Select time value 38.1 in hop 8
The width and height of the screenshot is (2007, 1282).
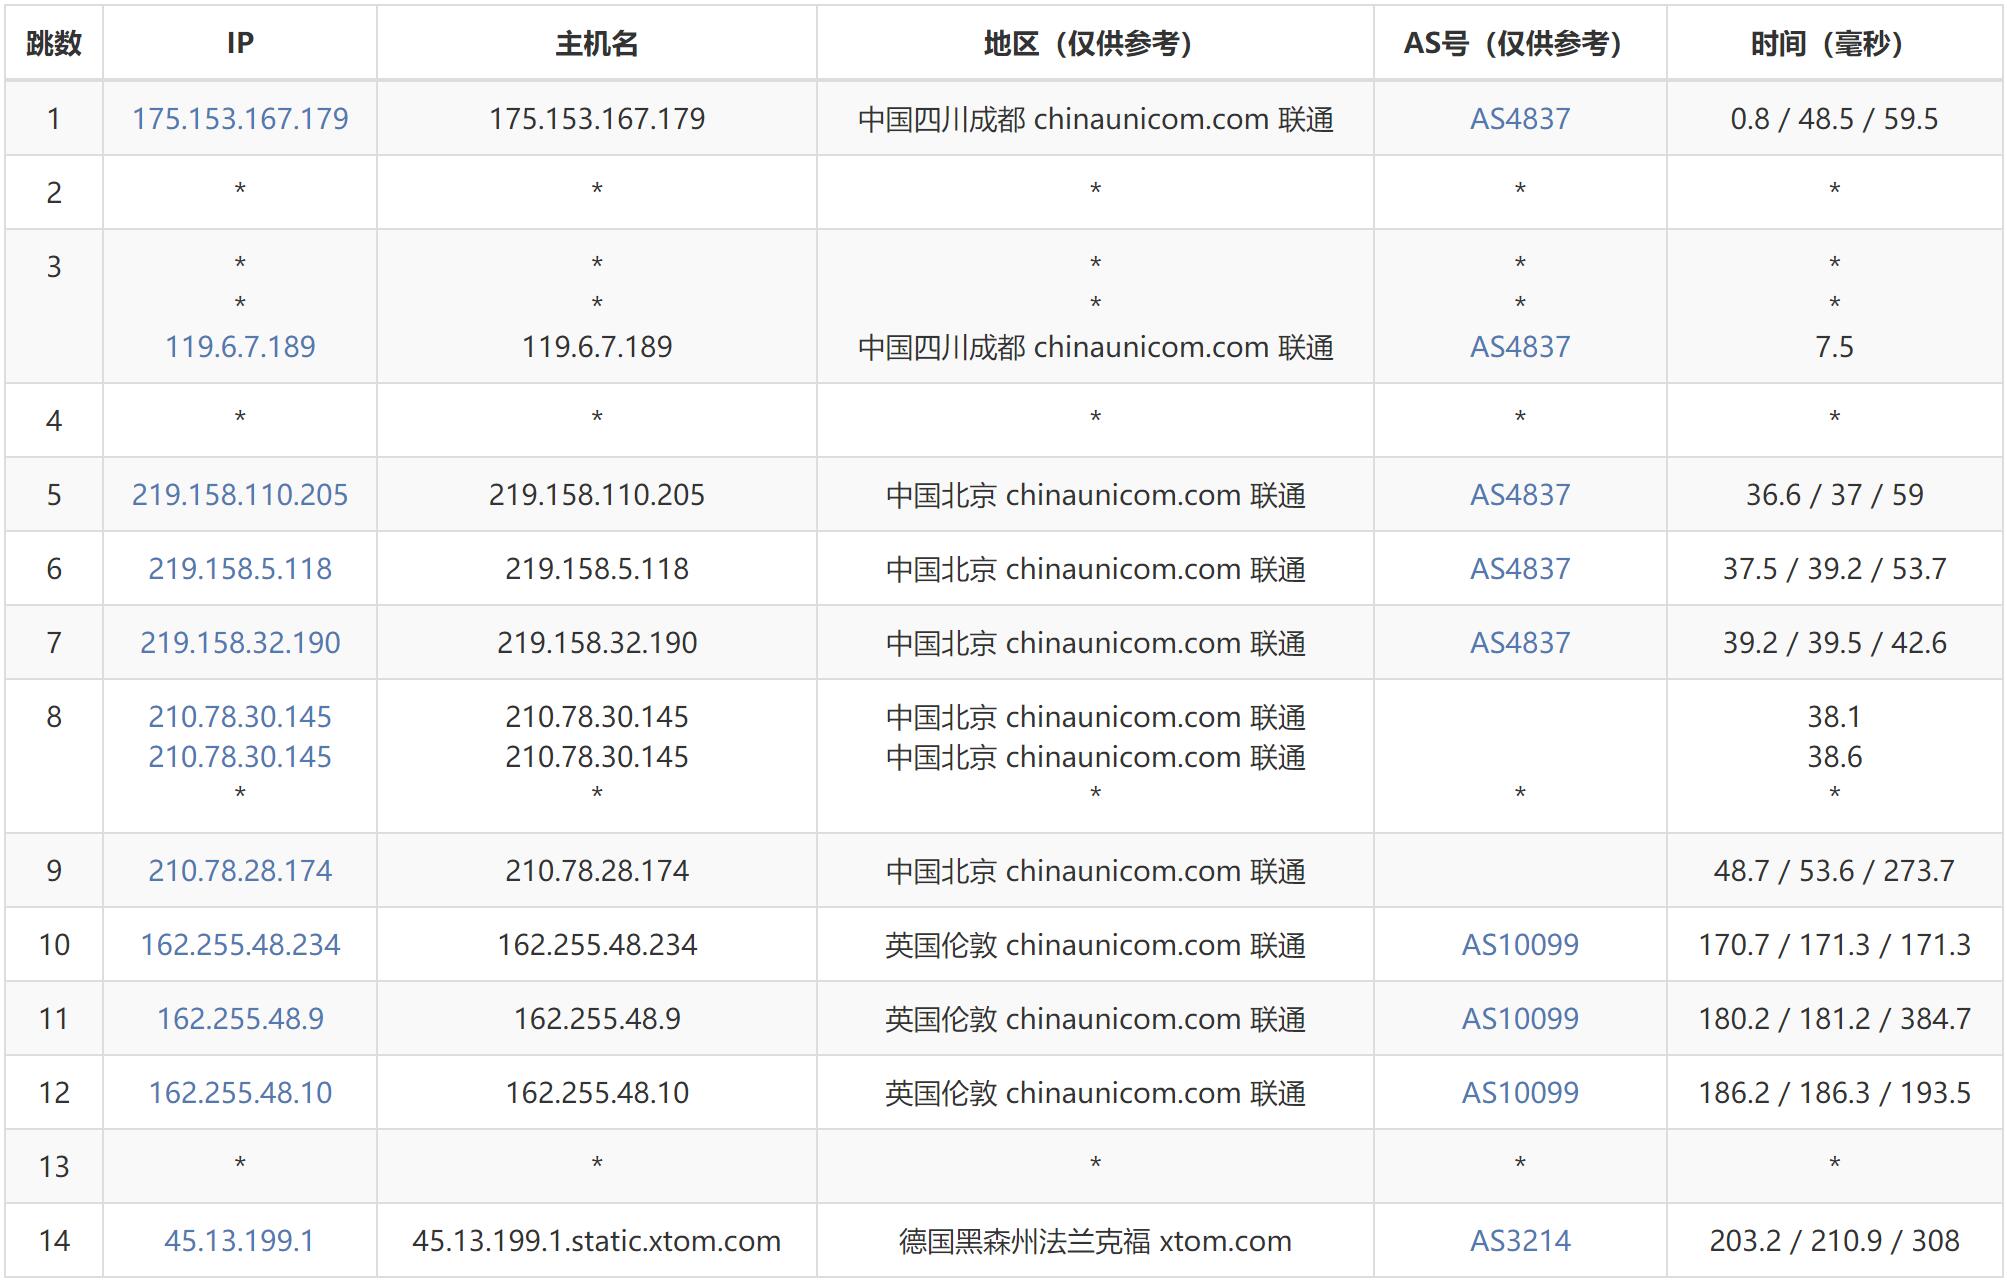click(x=1835, y=717)
